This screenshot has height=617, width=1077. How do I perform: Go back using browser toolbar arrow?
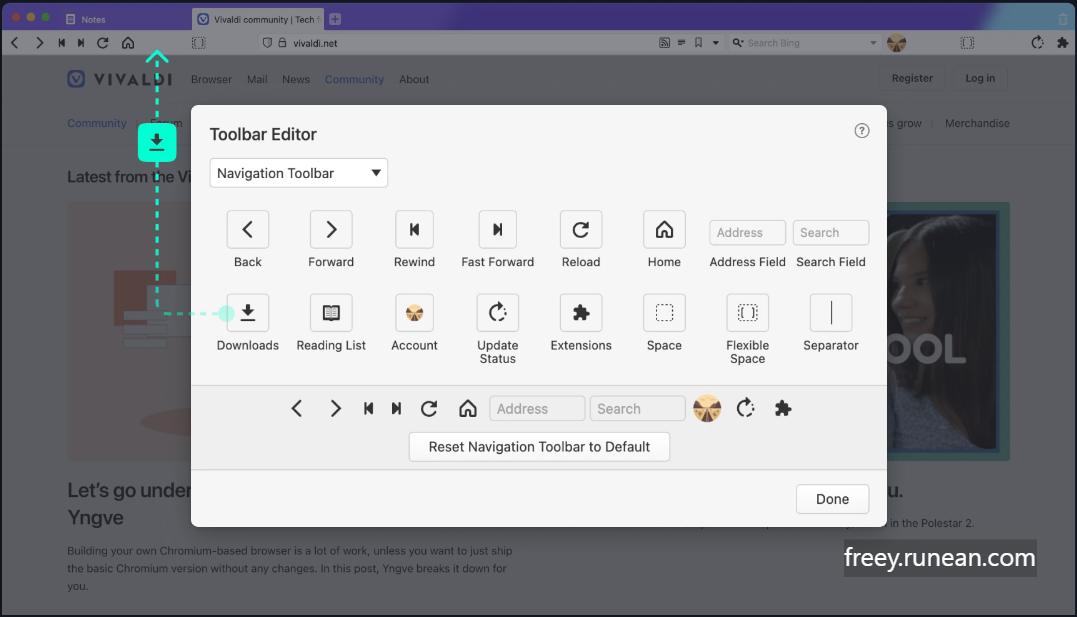tap(14, 43)
